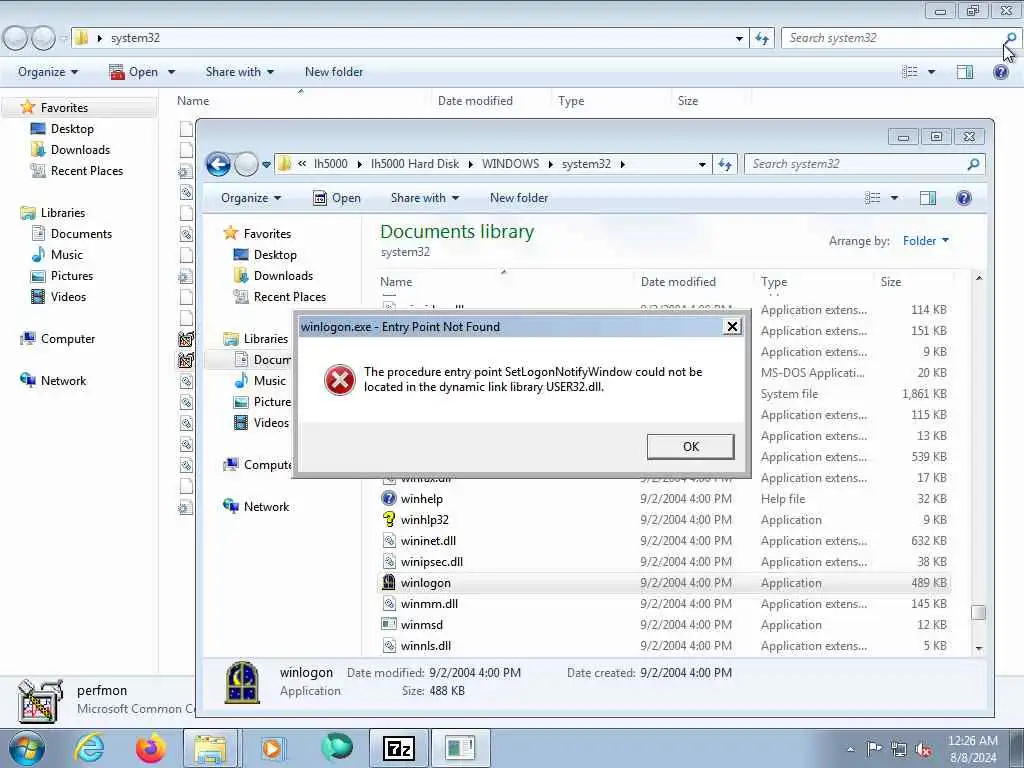Launch Internet Explorer from taskbar

pyautogui.click(x=89, y=748)
